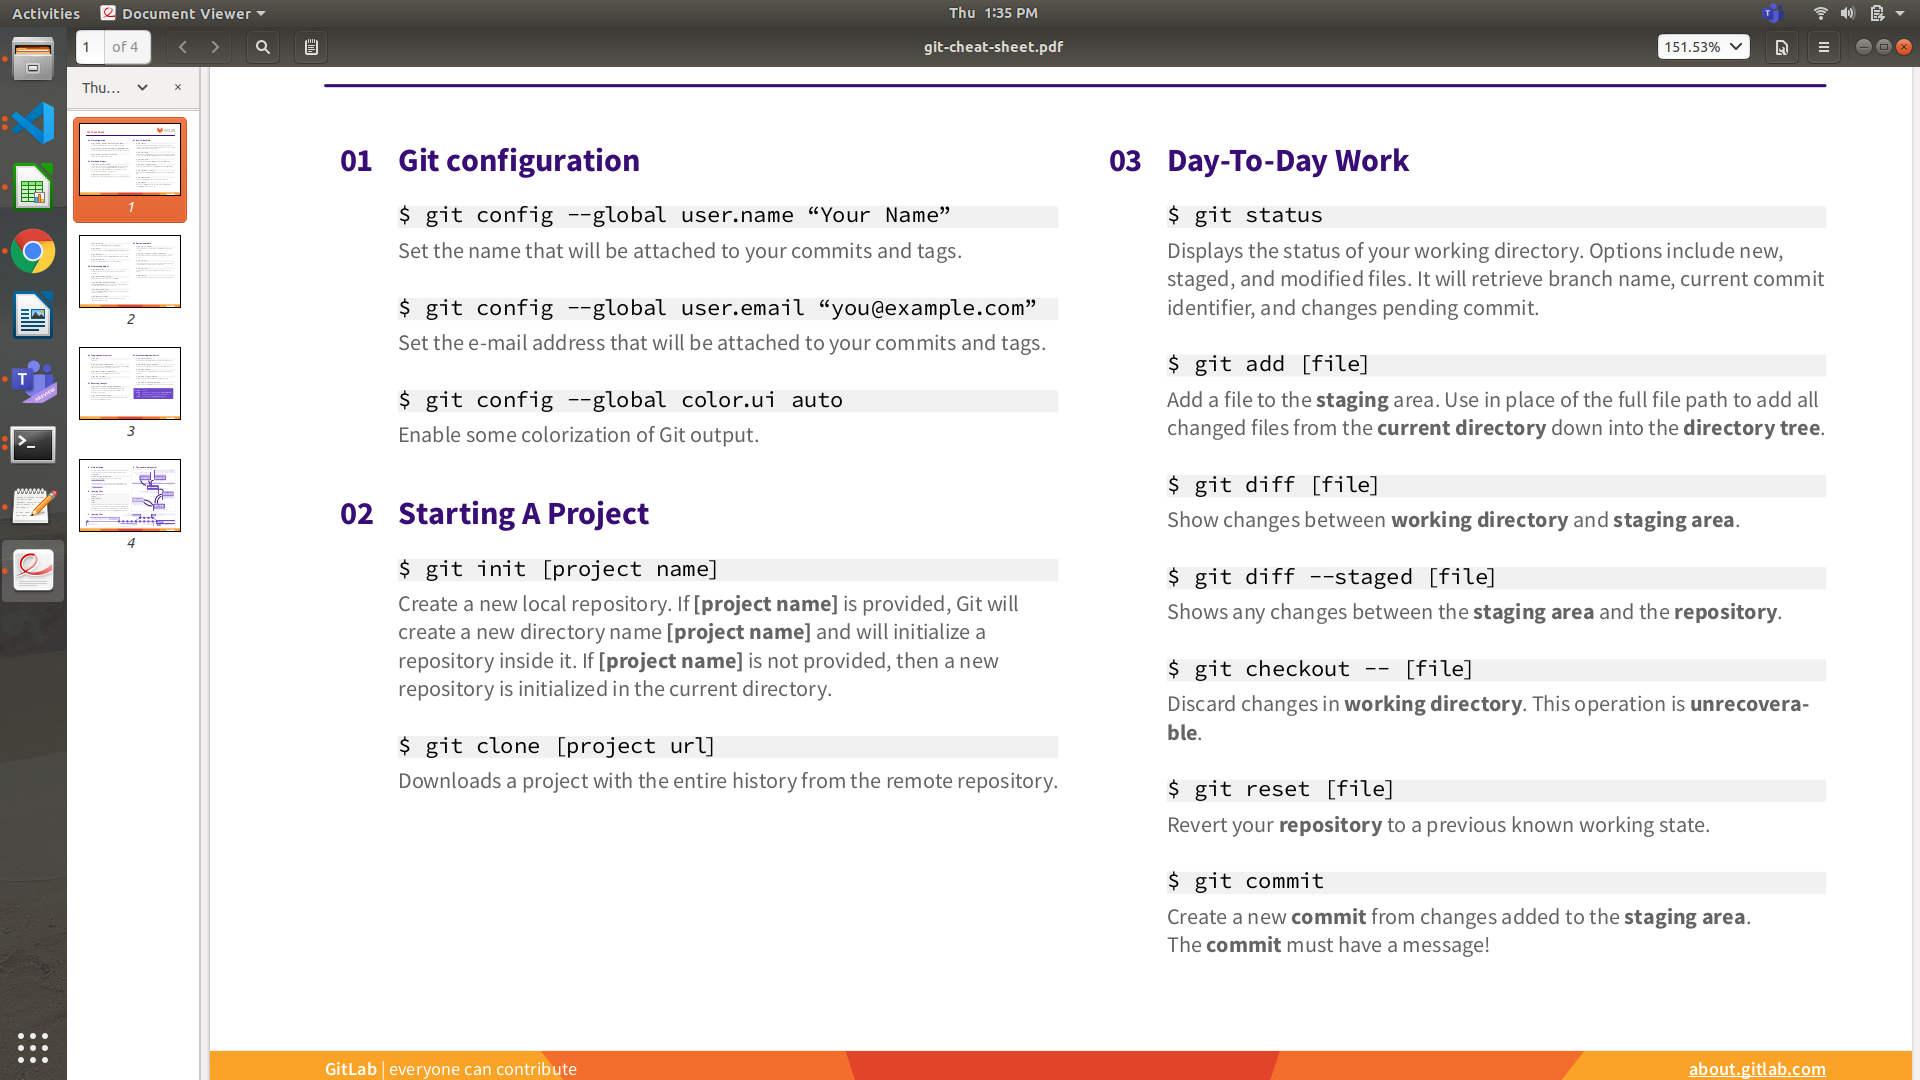This screenshot has width=1920, height=1080.
Task: Click the Teams tray icon
Action: tap(1772, 13)
